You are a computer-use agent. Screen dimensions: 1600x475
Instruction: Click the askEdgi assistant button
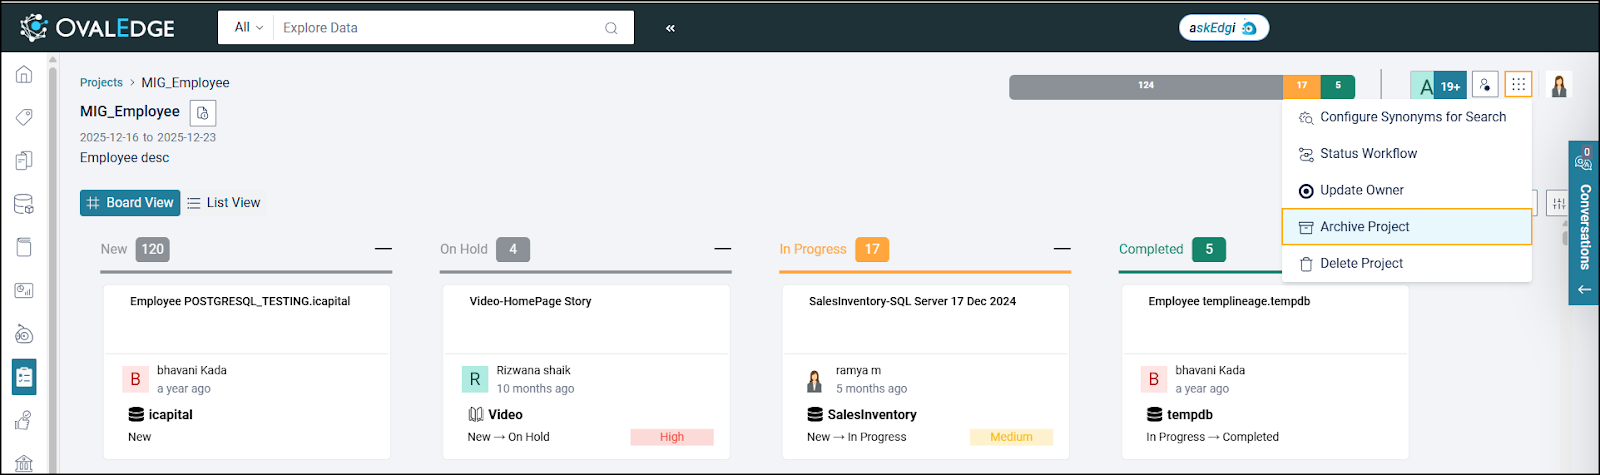point(1223,28)
